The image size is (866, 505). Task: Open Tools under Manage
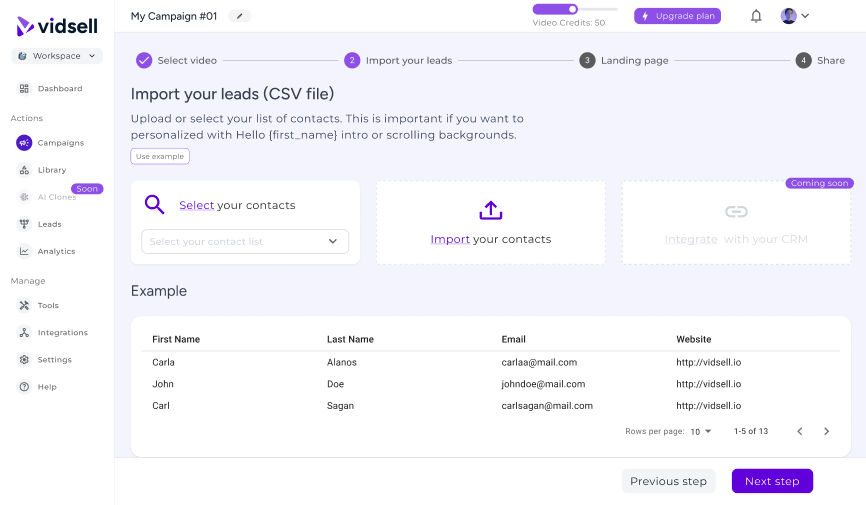(x=48, y=305)
